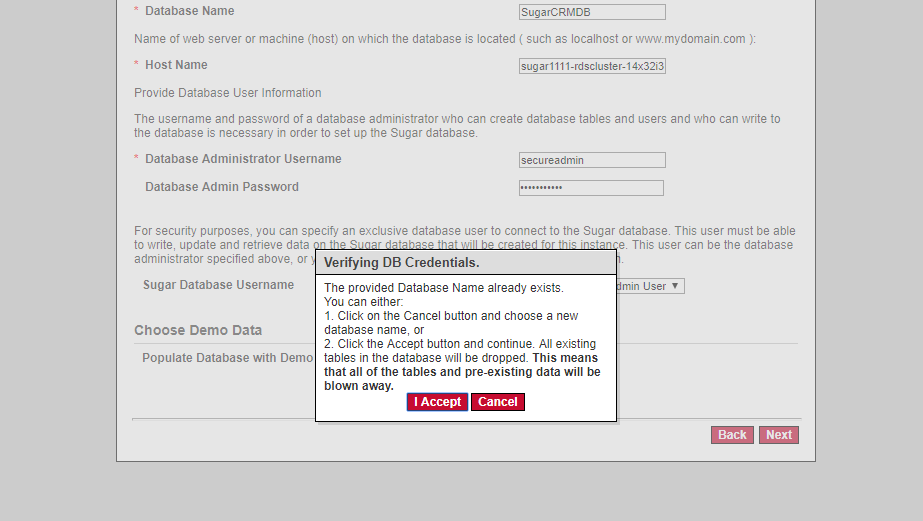This screenshot has height=521, width=923.
Task: Open the Sugar Database Username dropdown
Action: pos(648,286)
